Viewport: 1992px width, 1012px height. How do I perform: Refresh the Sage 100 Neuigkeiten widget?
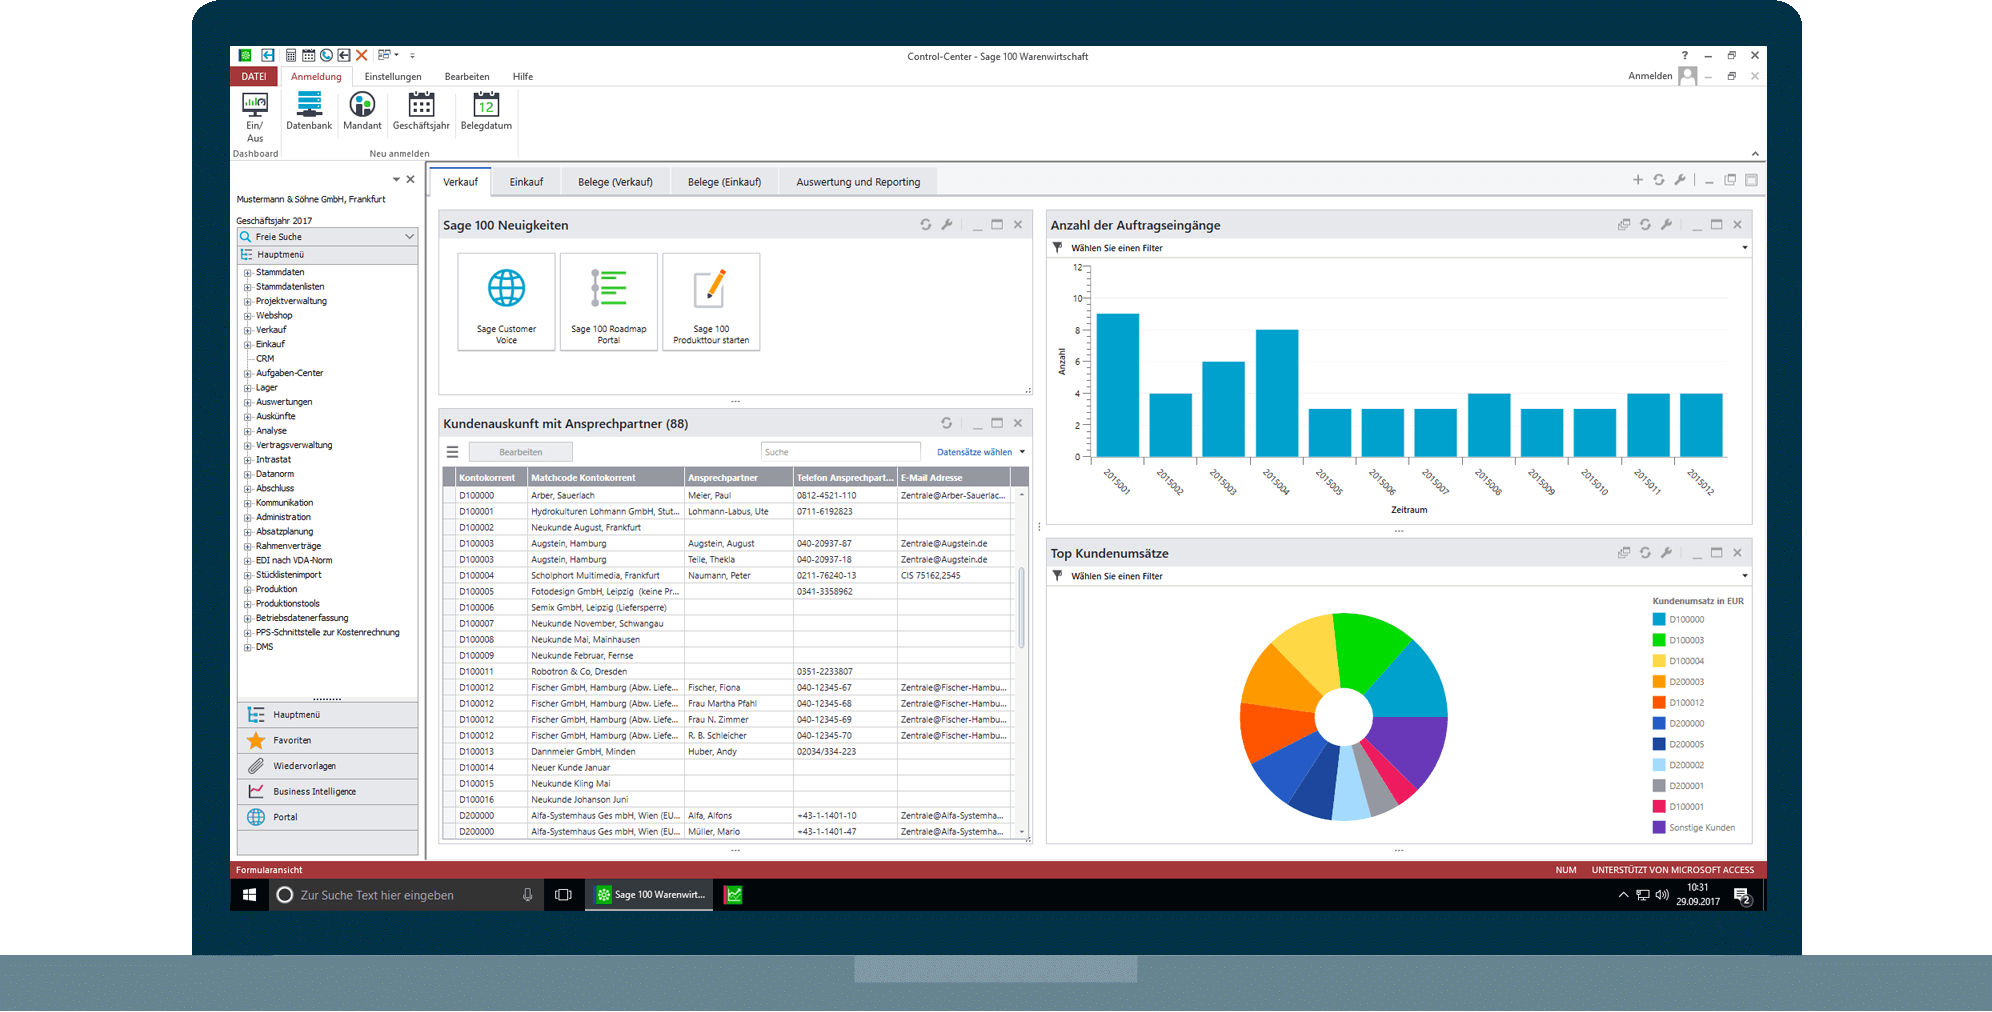[925, 225]
